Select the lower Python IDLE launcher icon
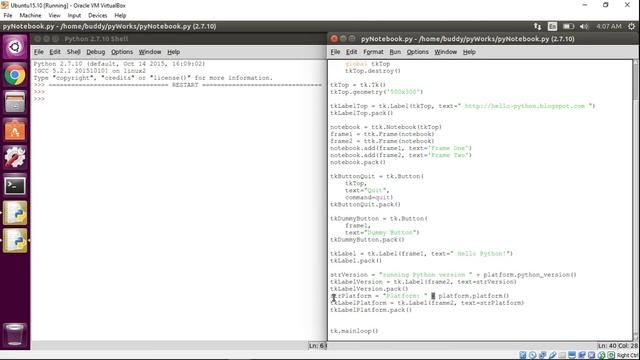 coord(15,240)
